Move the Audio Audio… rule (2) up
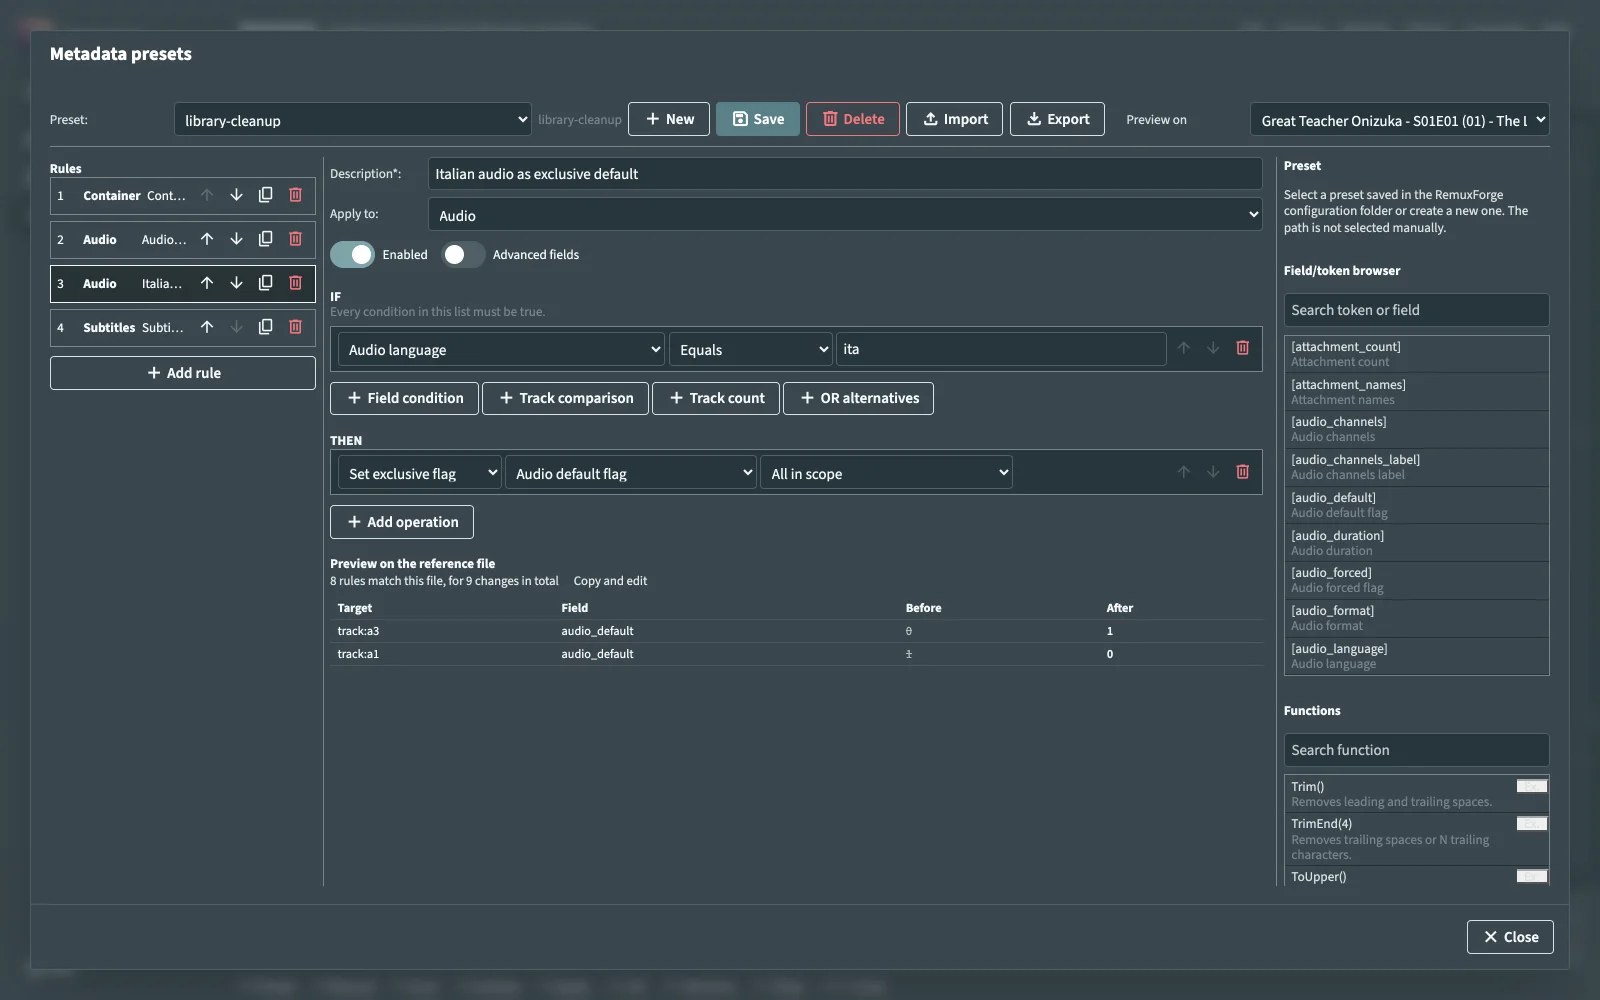 pos(207,239)
